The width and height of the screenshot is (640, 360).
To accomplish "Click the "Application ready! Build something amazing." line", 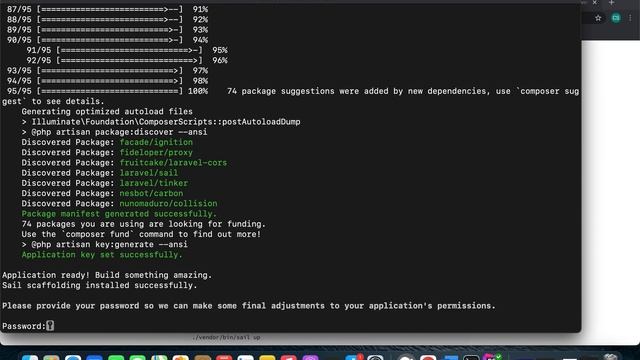I will coord(107,275).
